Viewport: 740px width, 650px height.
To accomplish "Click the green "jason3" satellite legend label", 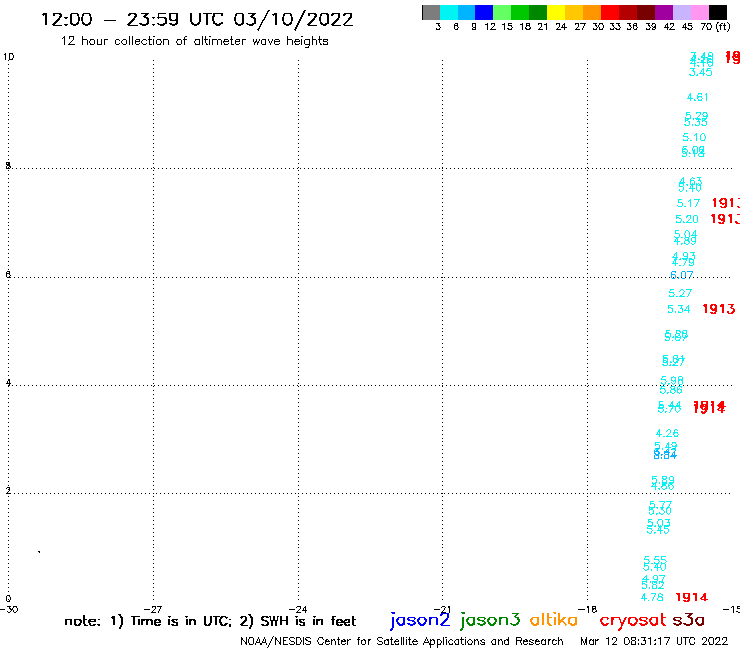I will [x=490, y=620].
